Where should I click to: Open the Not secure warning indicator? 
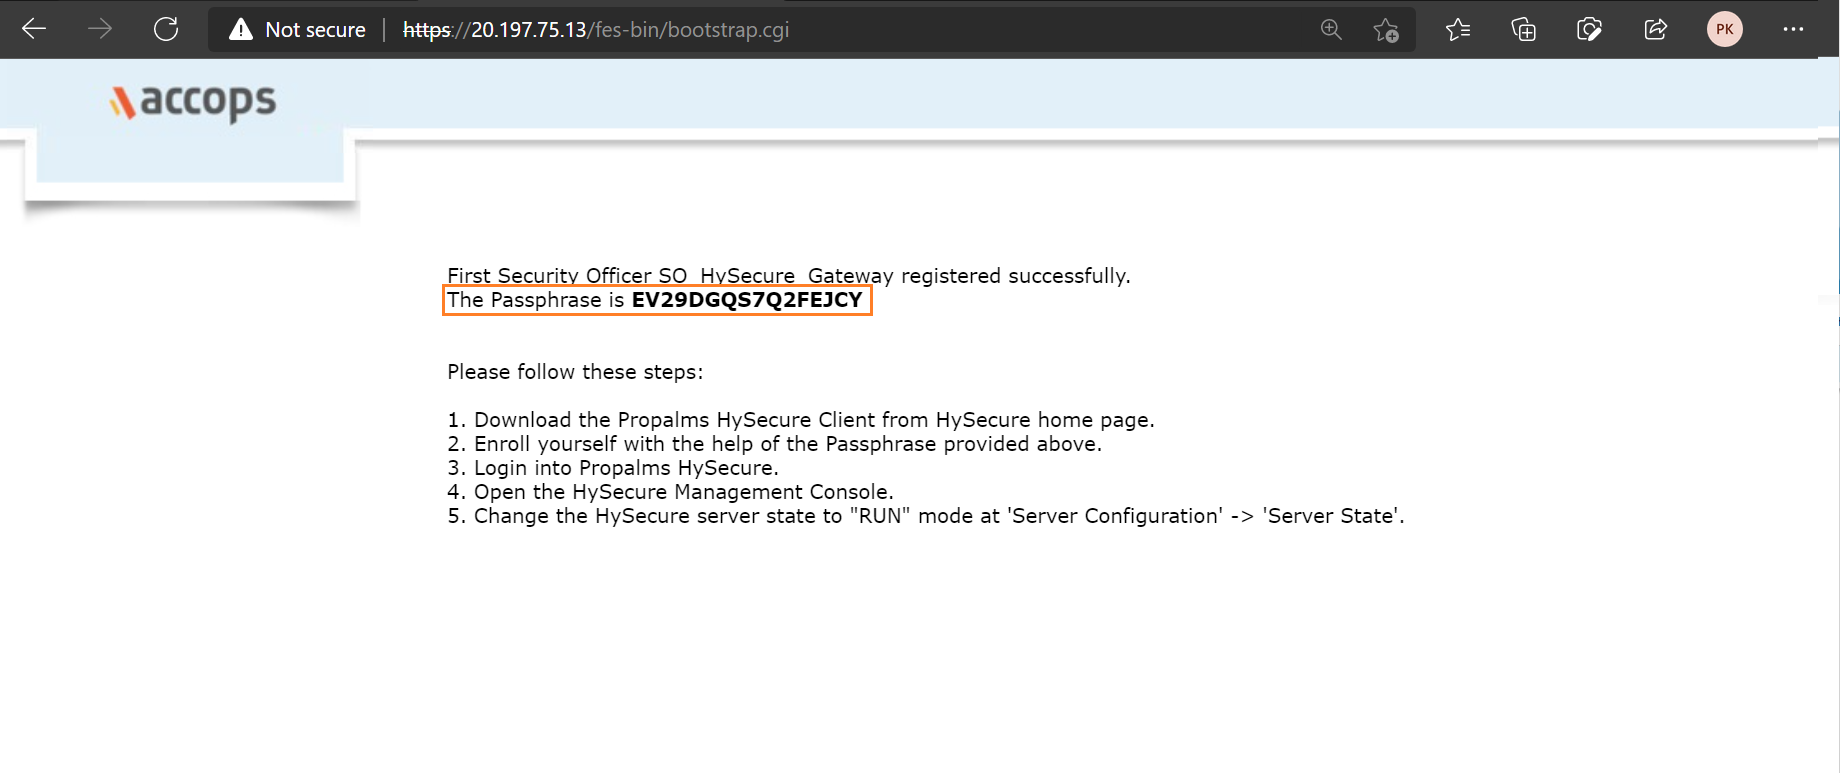pos(297,30)
